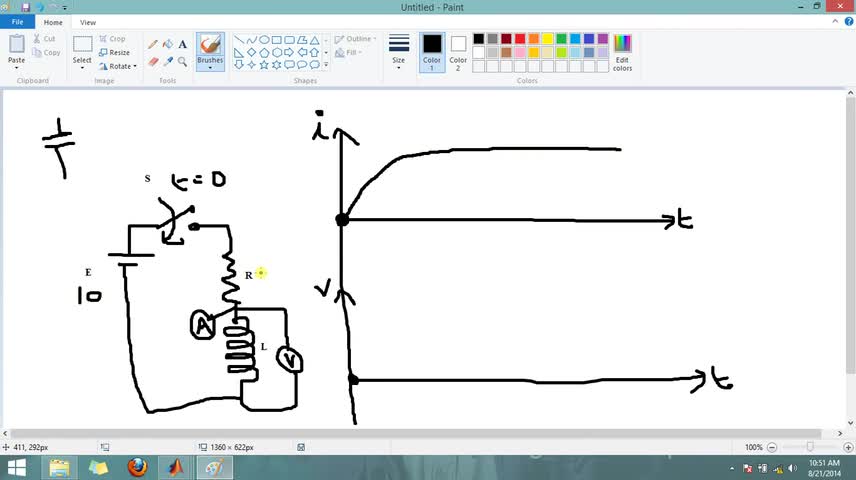Click the Copy button

pos(46,52)
